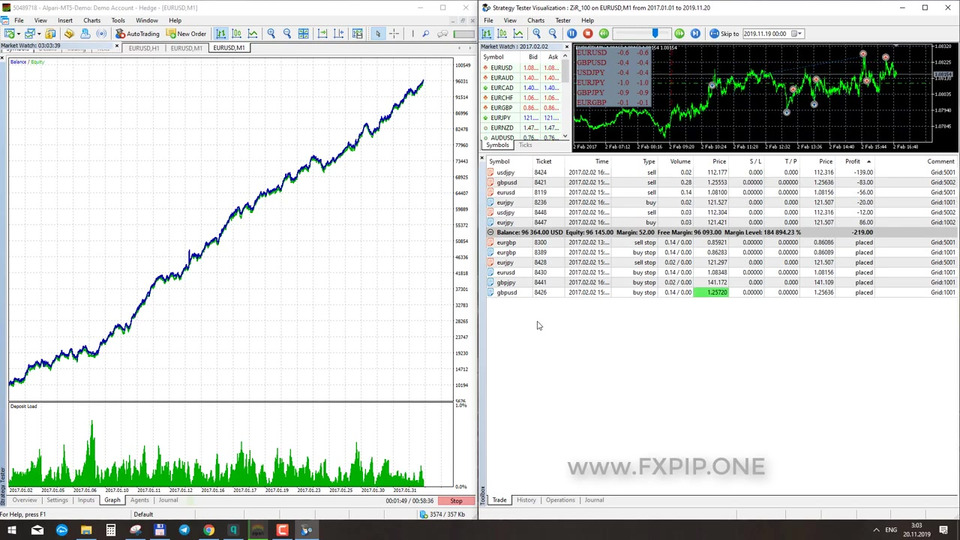960x540 pixels.
Task: Select EURCAD row in Market Watch
Action: (x=521, y=88)
